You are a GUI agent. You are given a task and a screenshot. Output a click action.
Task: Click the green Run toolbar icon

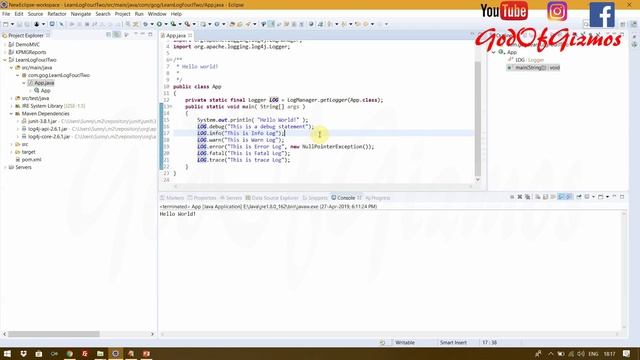159,24
